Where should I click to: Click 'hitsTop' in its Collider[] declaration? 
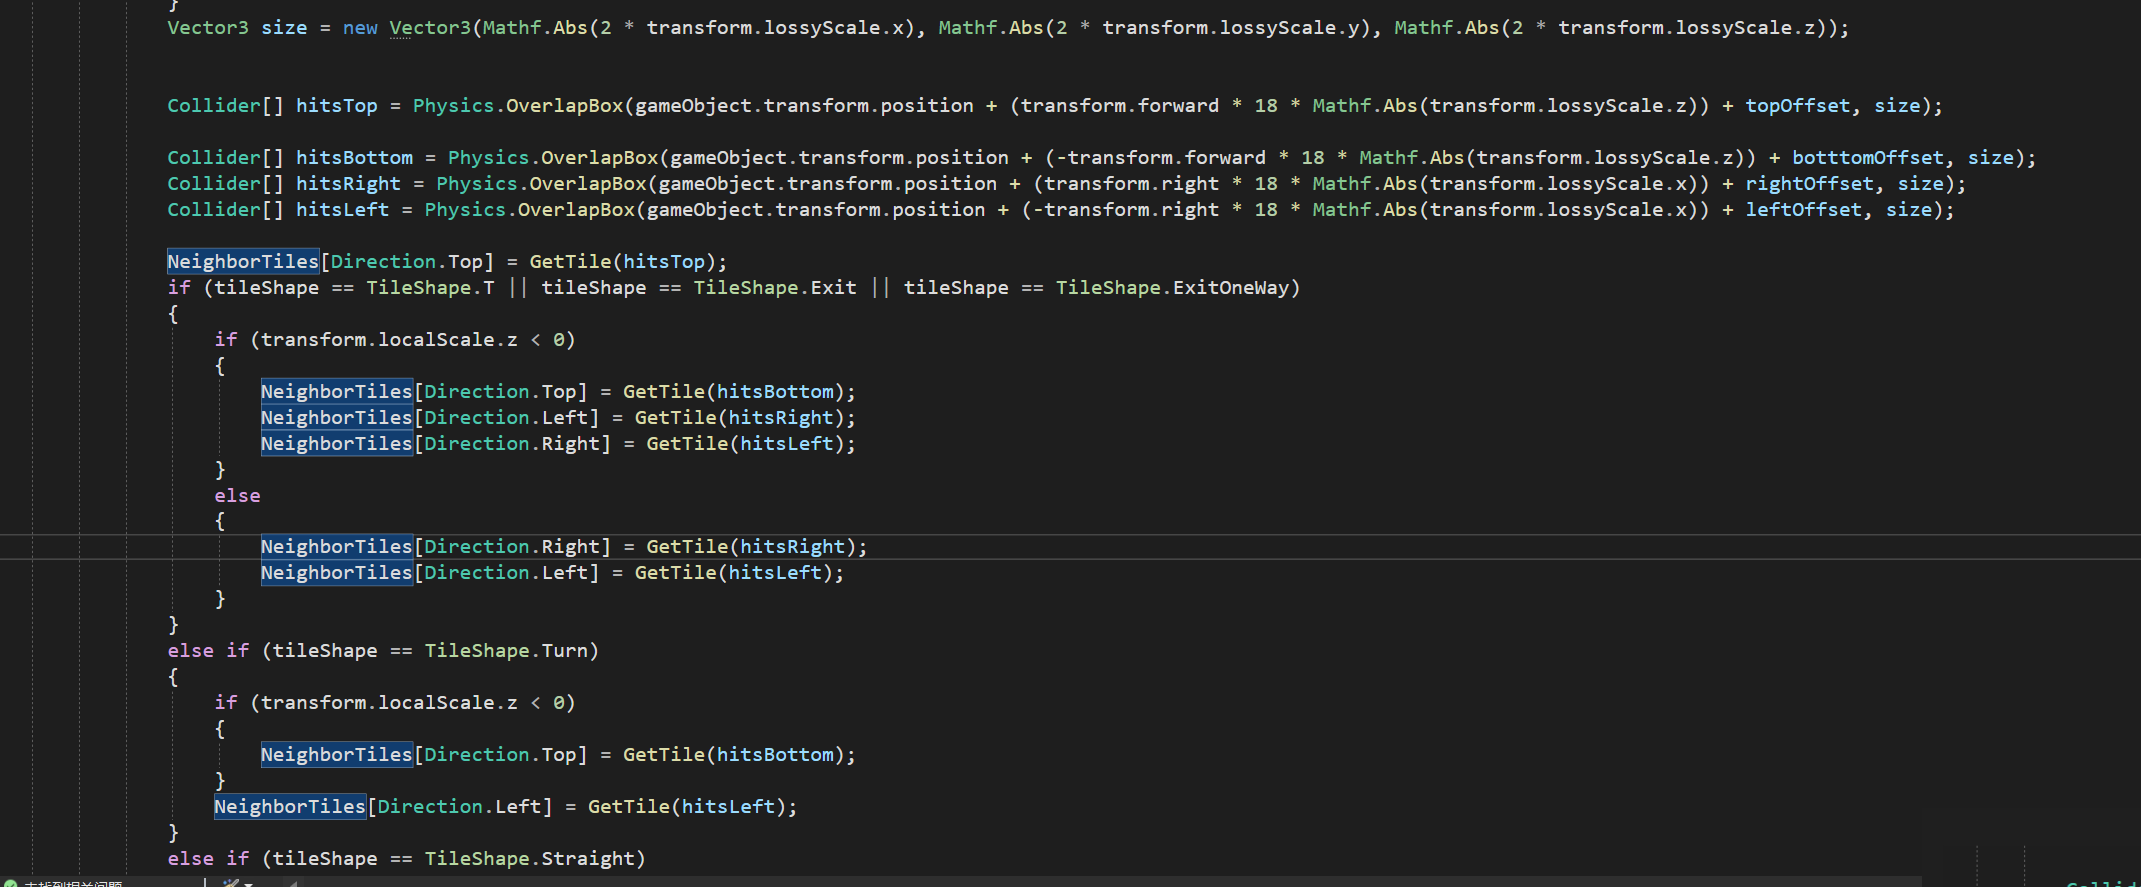coord(337,106)
